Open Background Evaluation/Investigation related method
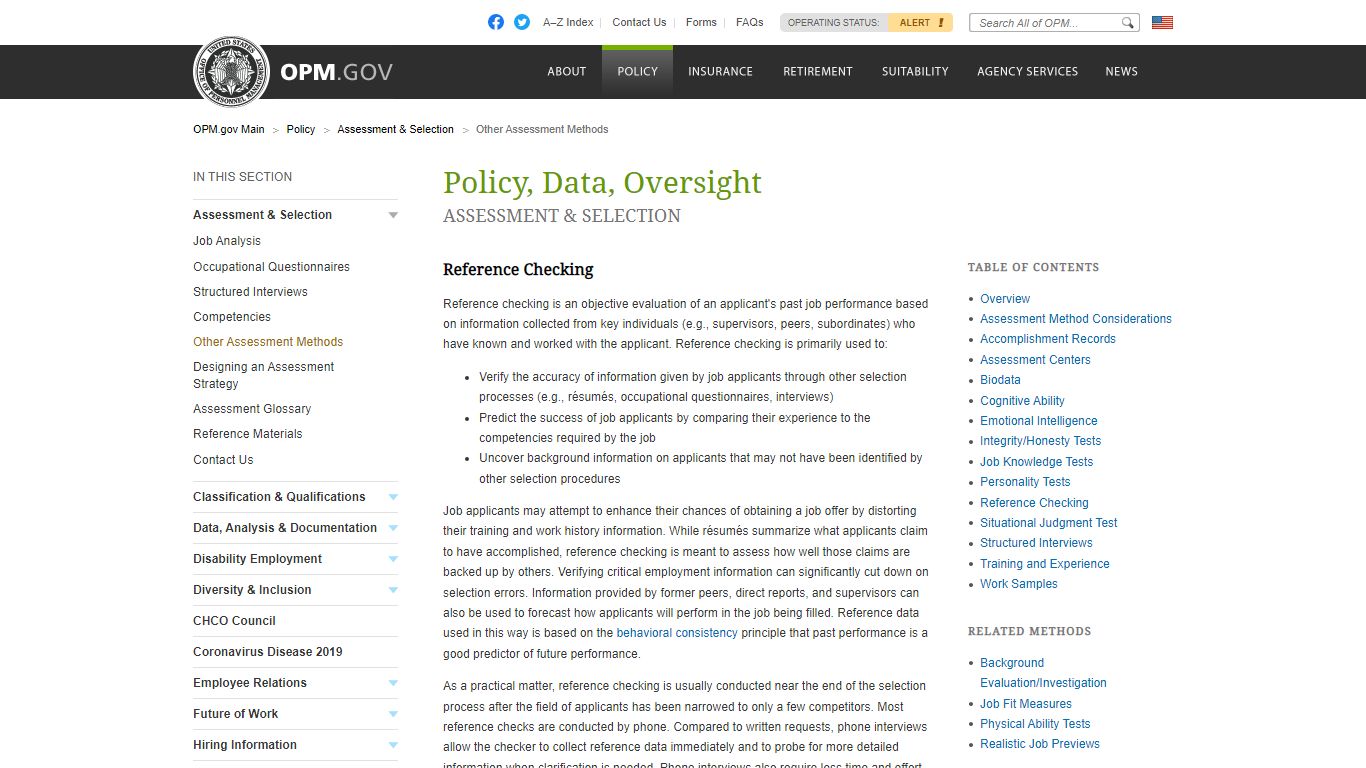 [x=1043, y=673]
